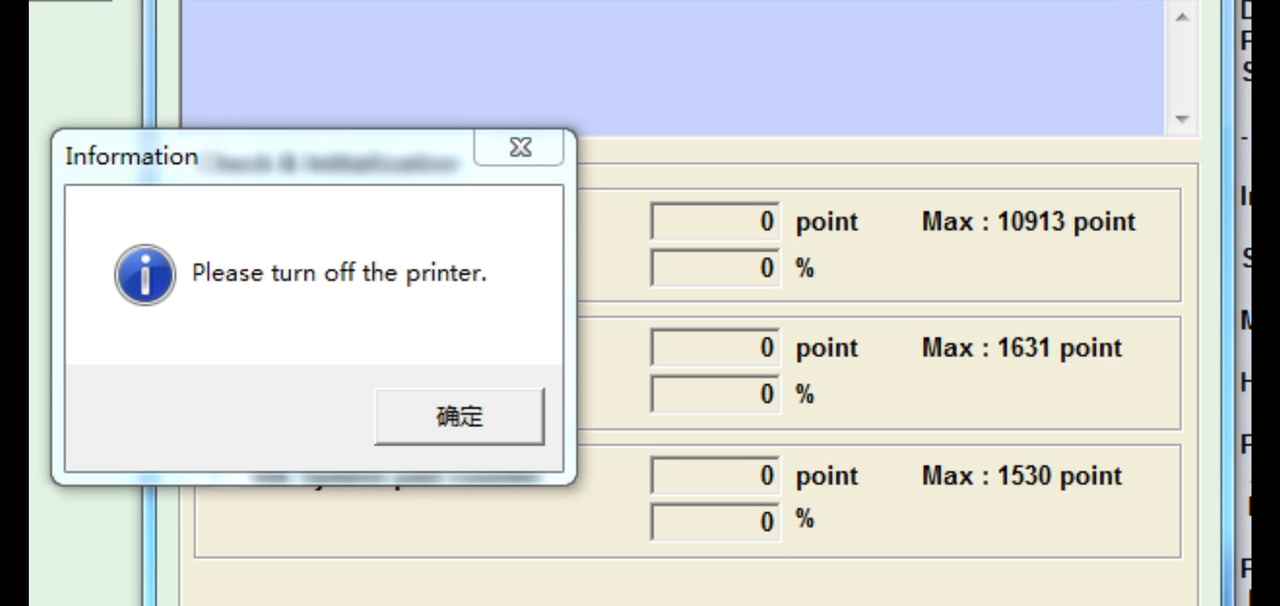
Task: Click the 确定 confirmation button
Action: [459, 417]
